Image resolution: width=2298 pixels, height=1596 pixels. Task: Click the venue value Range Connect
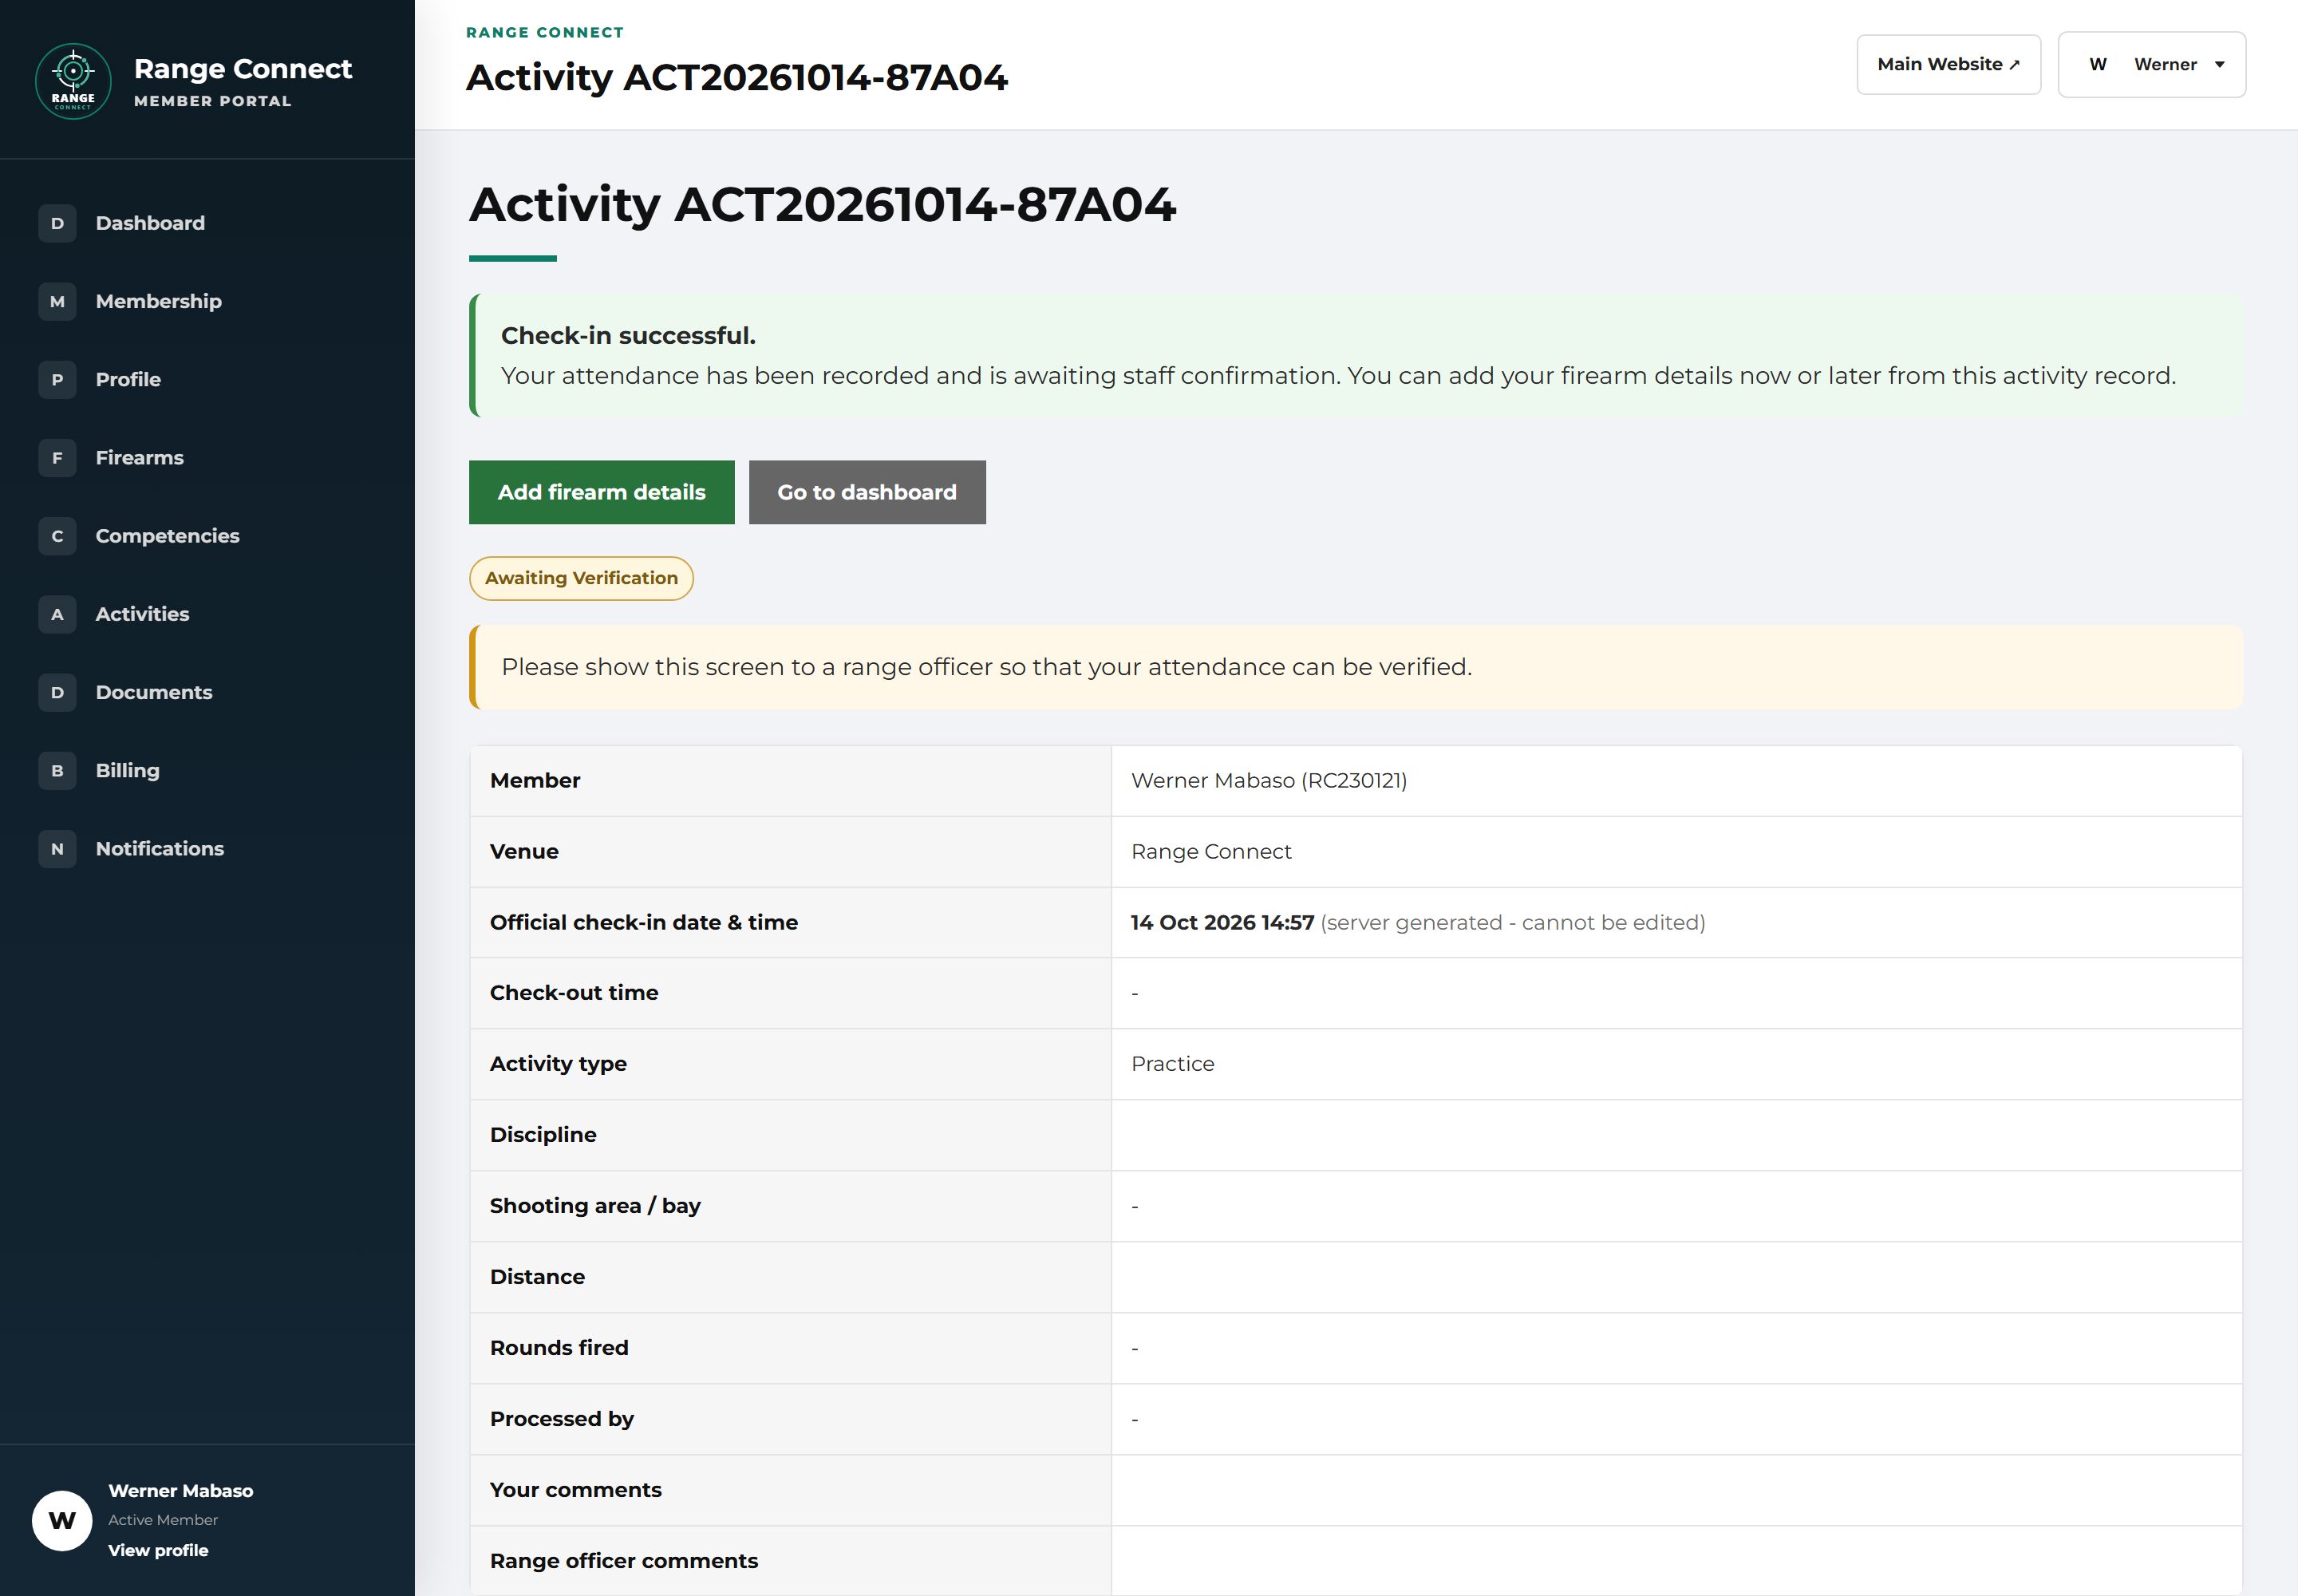point(1211,851)
